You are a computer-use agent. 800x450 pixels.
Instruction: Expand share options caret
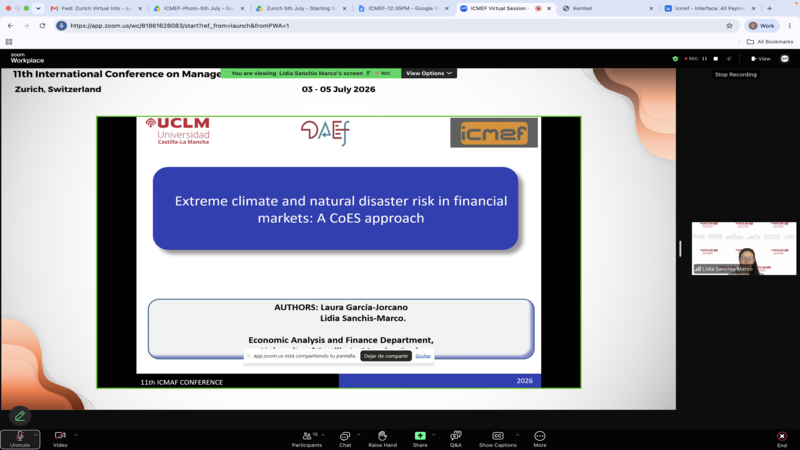(434, 435)
